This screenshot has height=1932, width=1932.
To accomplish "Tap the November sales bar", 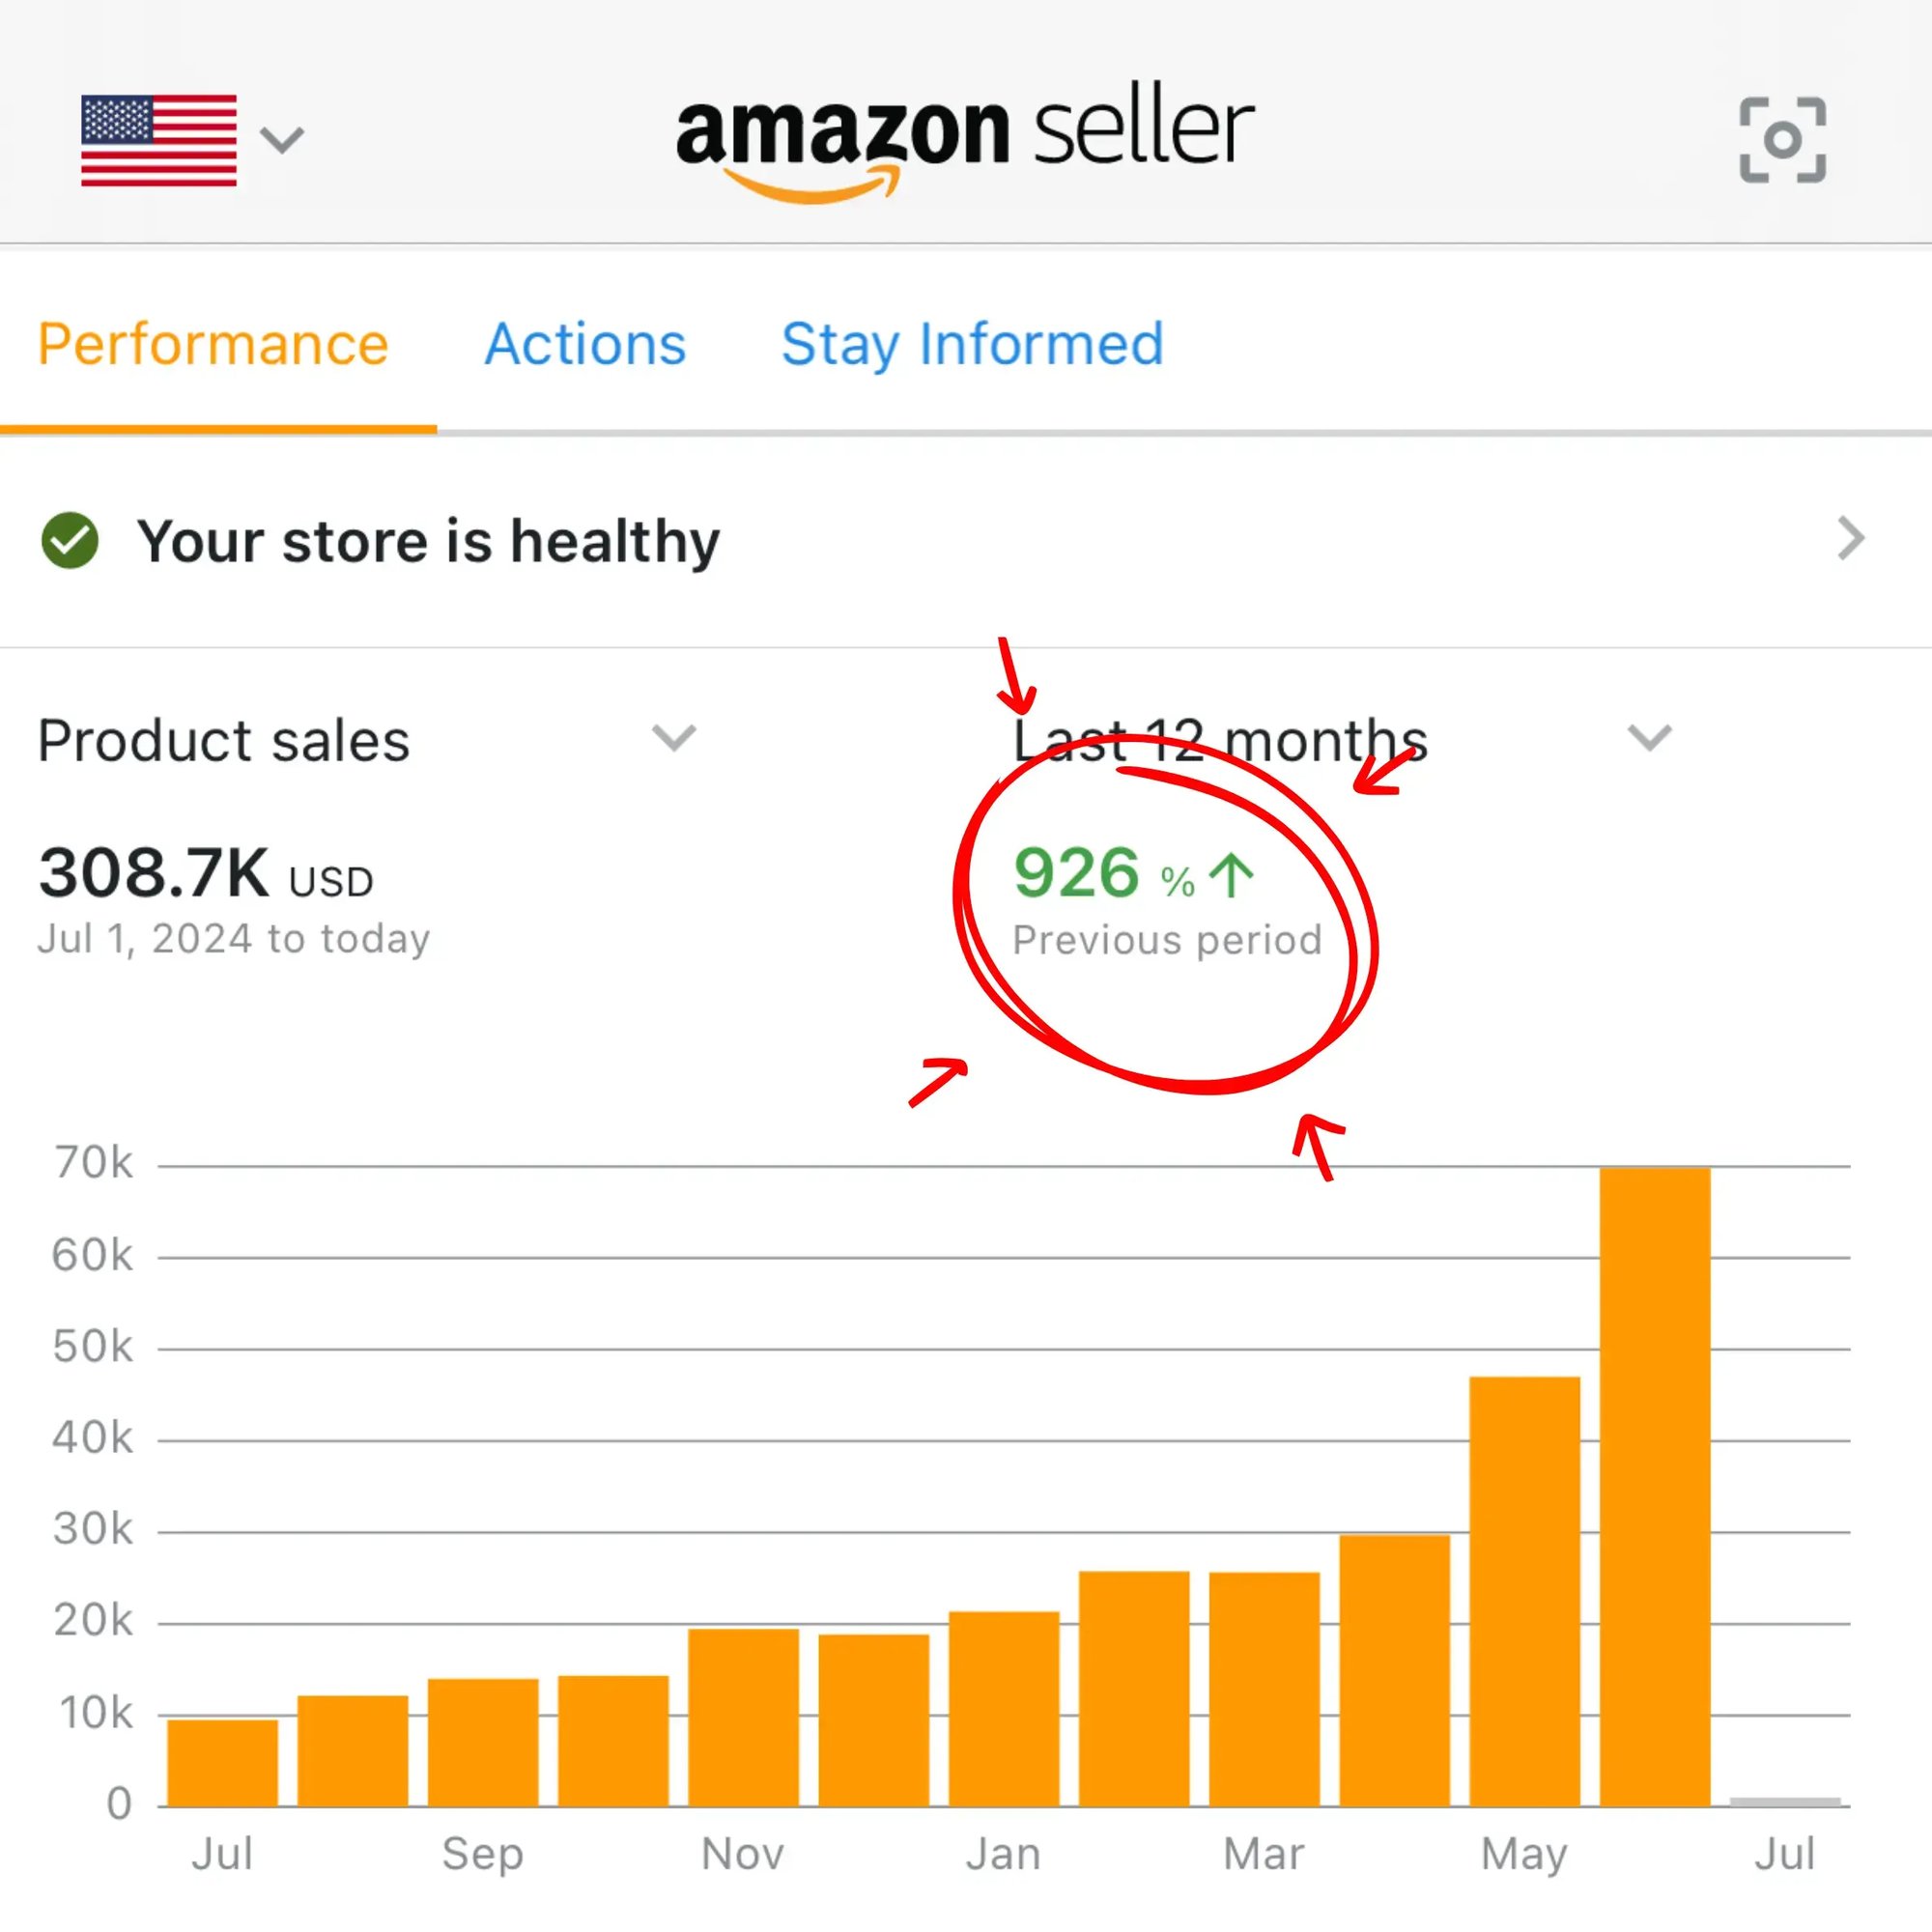I will 743,1717.
